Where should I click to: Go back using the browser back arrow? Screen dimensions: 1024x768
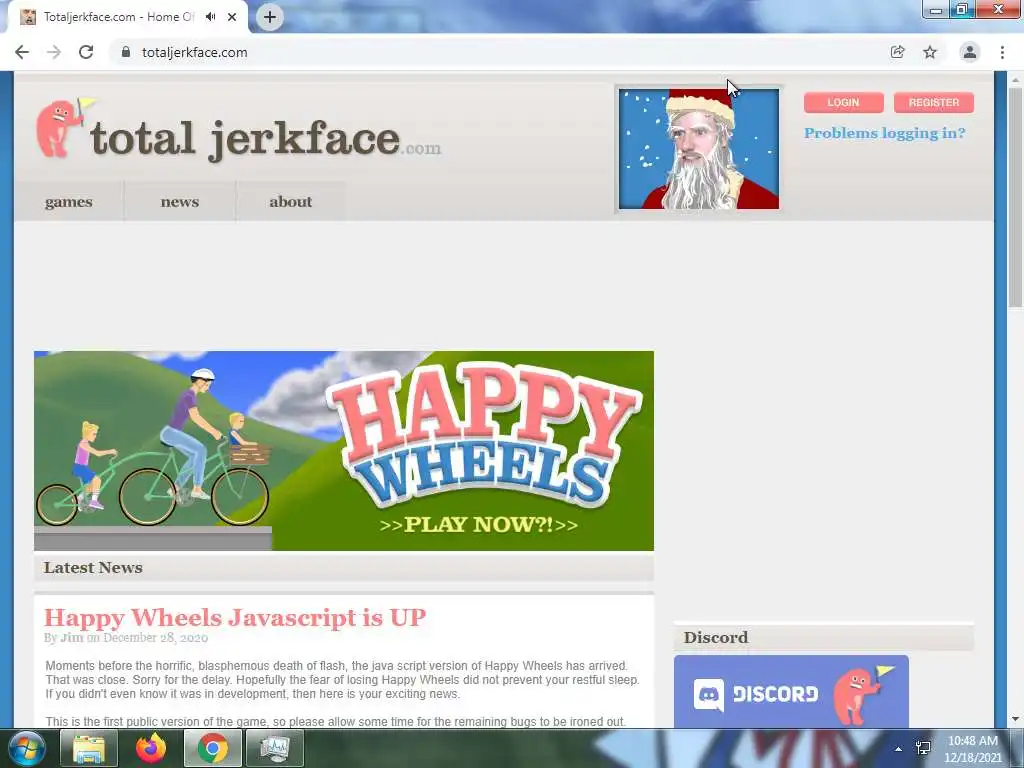pyautogui.click(x=22, y=52)
